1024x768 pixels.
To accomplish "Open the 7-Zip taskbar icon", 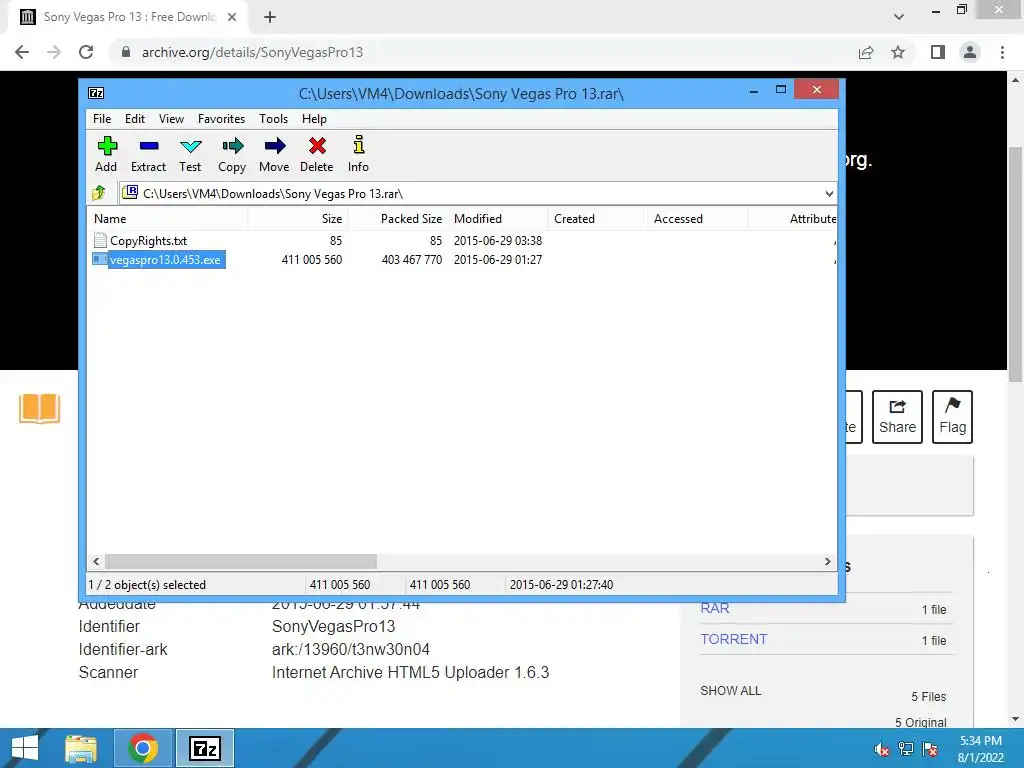I will pos(204,748).
